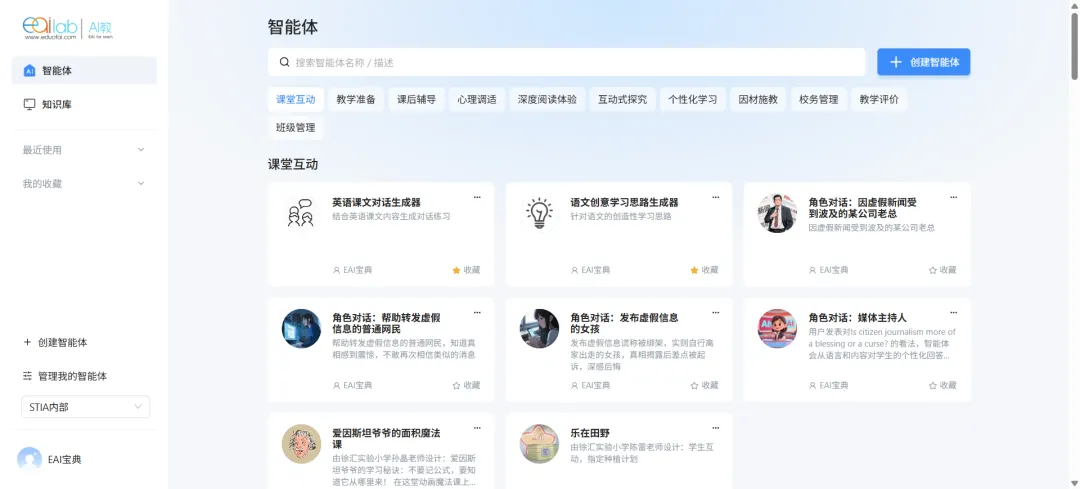The image size is (1080, 489).
Task: Open more options for 帮助转发虚假信息的普通网民
Action: [477, 313]
